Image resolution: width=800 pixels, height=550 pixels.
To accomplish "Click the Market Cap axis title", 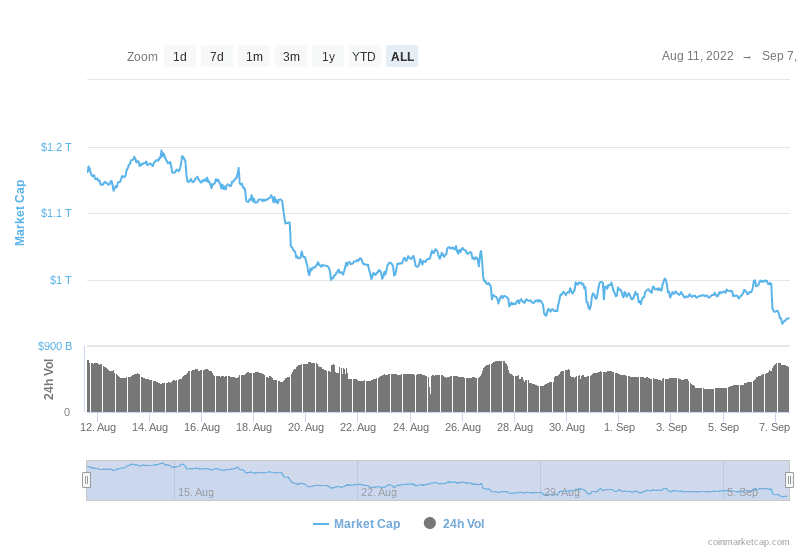I will point(19,213).
